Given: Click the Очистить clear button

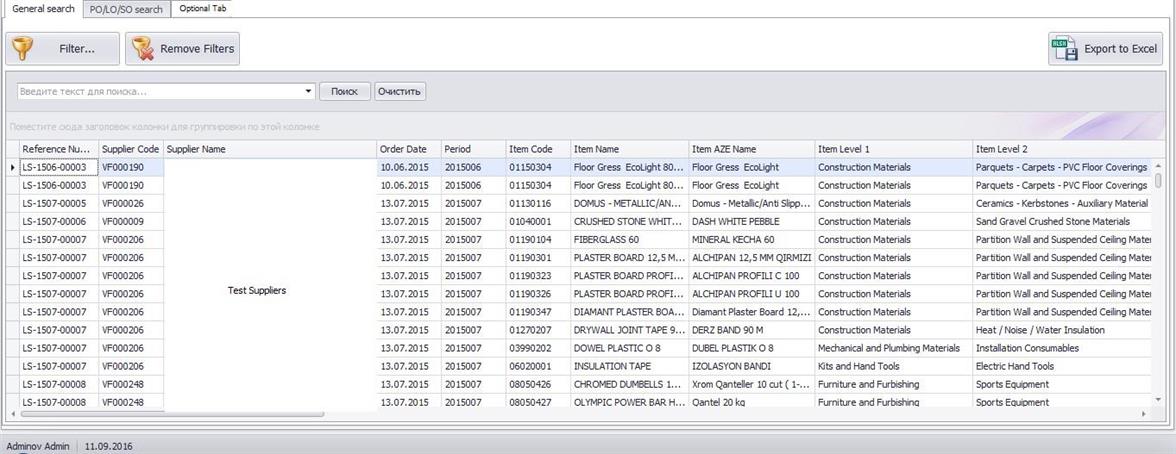Looking at the screenshot, I should 400,92.
